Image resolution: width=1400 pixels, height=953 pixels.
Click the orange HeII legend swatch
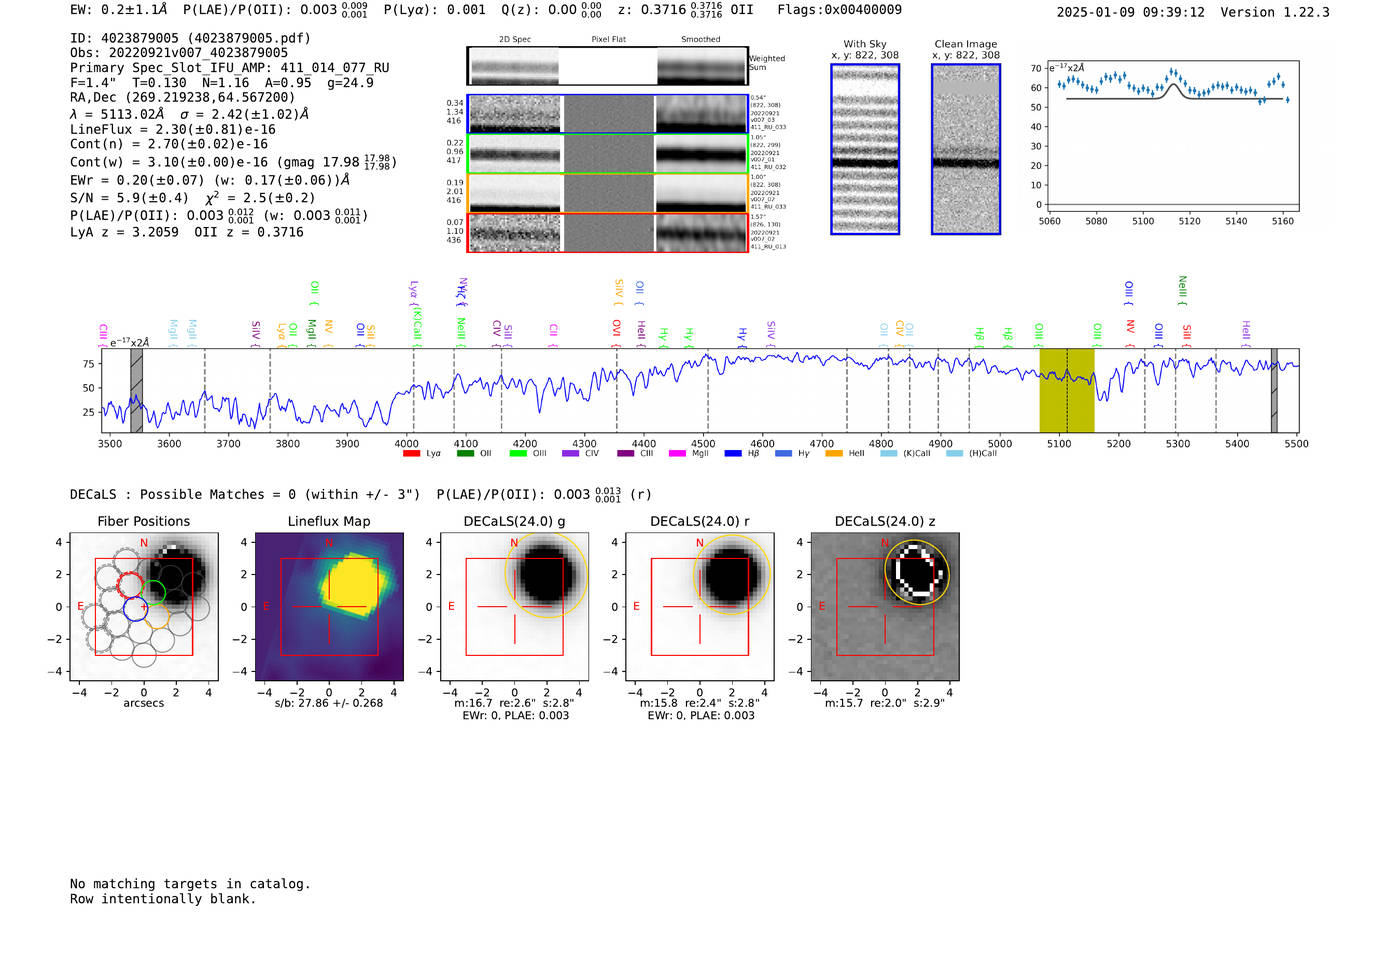coord(834,454)
